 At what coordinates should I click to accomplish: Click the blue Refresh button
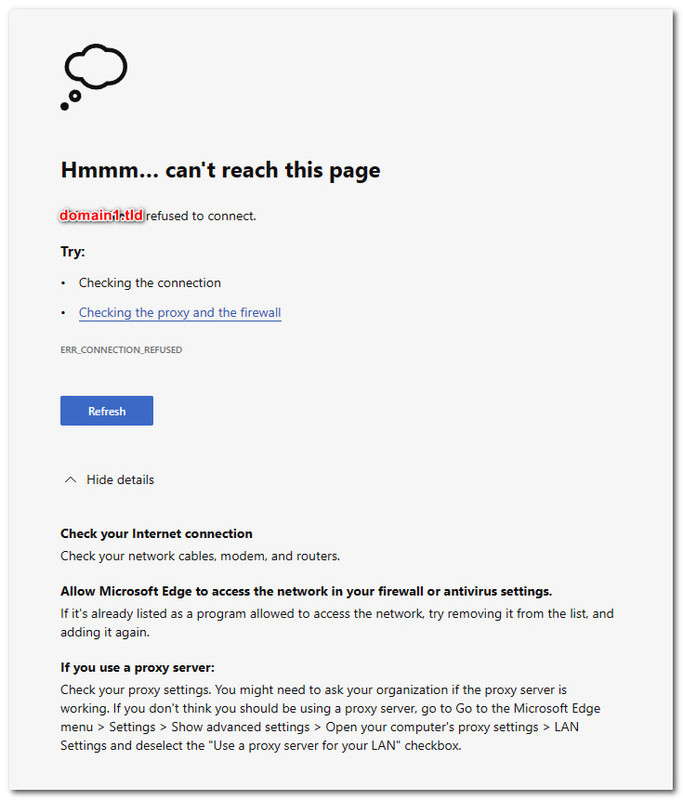click(107, 411)
